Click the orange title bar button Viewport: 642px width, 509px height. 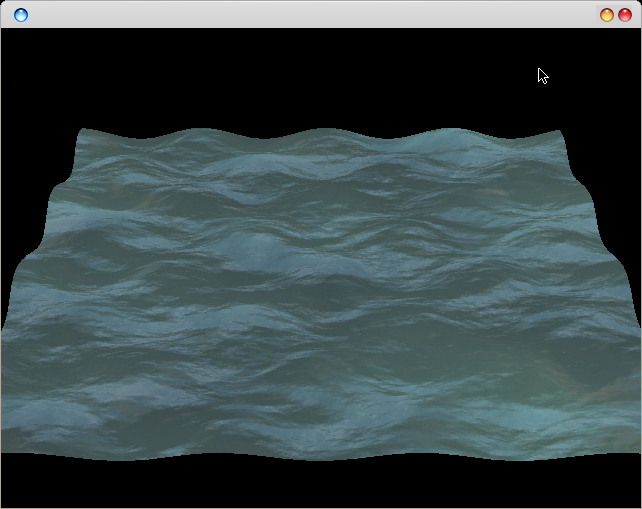click(x=606, y=15)
